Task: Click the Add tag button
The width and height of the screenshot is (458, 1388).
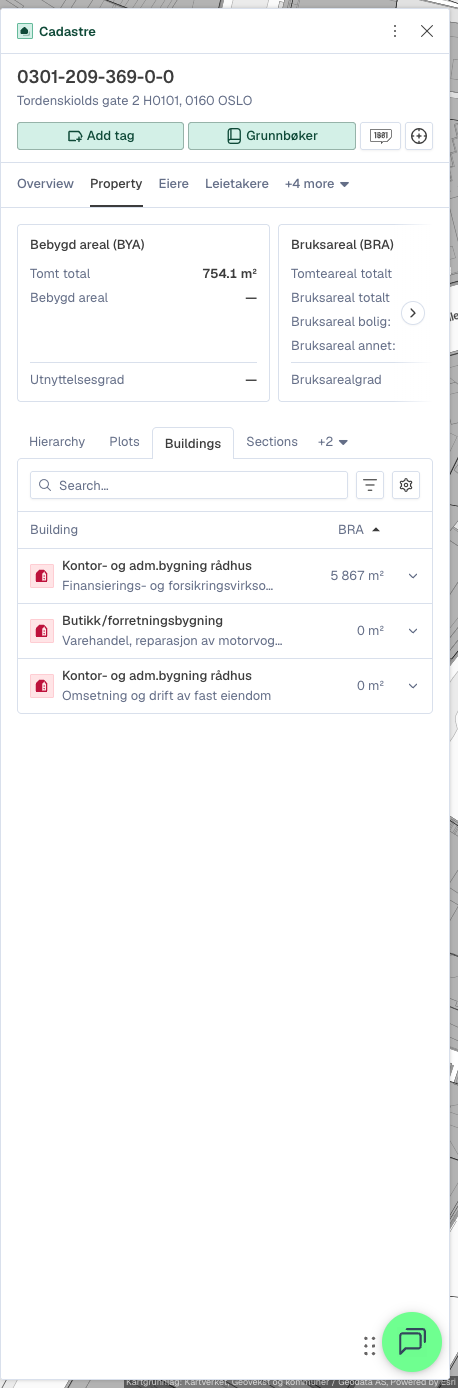Action: (100, 136)
